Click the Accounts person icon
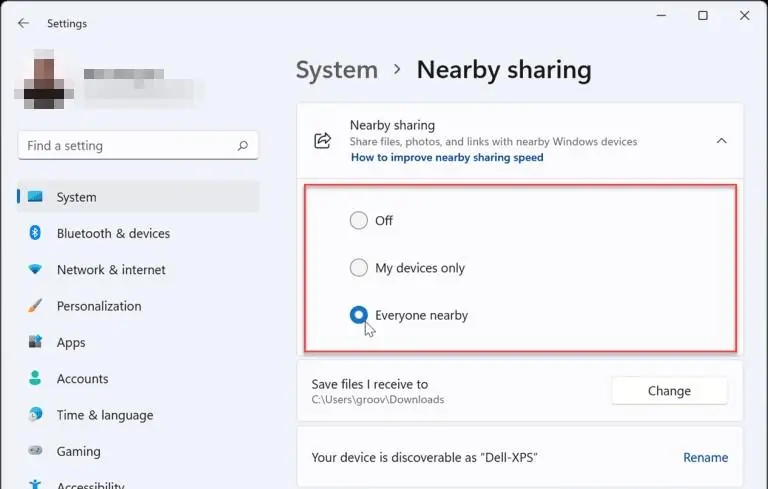The image size is (768, 489). point(35,378)
